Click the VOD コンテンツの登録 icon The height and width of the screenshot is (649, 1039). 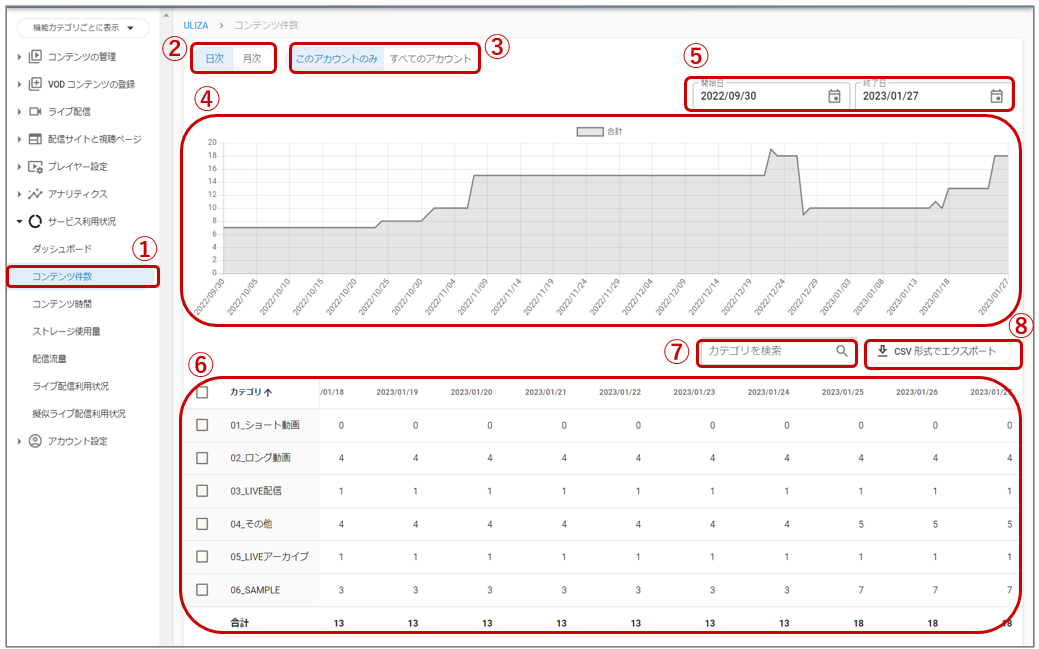35,84
